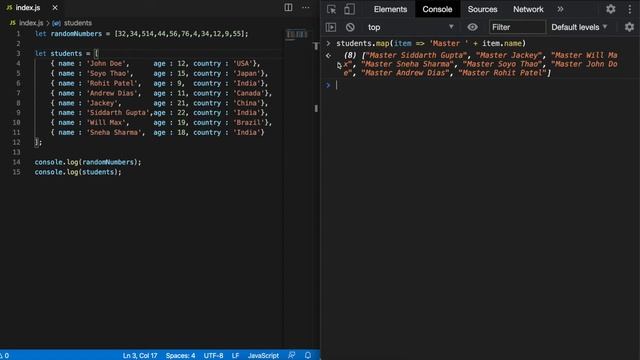
Task: Clear the console
Action: click(350, 27)
